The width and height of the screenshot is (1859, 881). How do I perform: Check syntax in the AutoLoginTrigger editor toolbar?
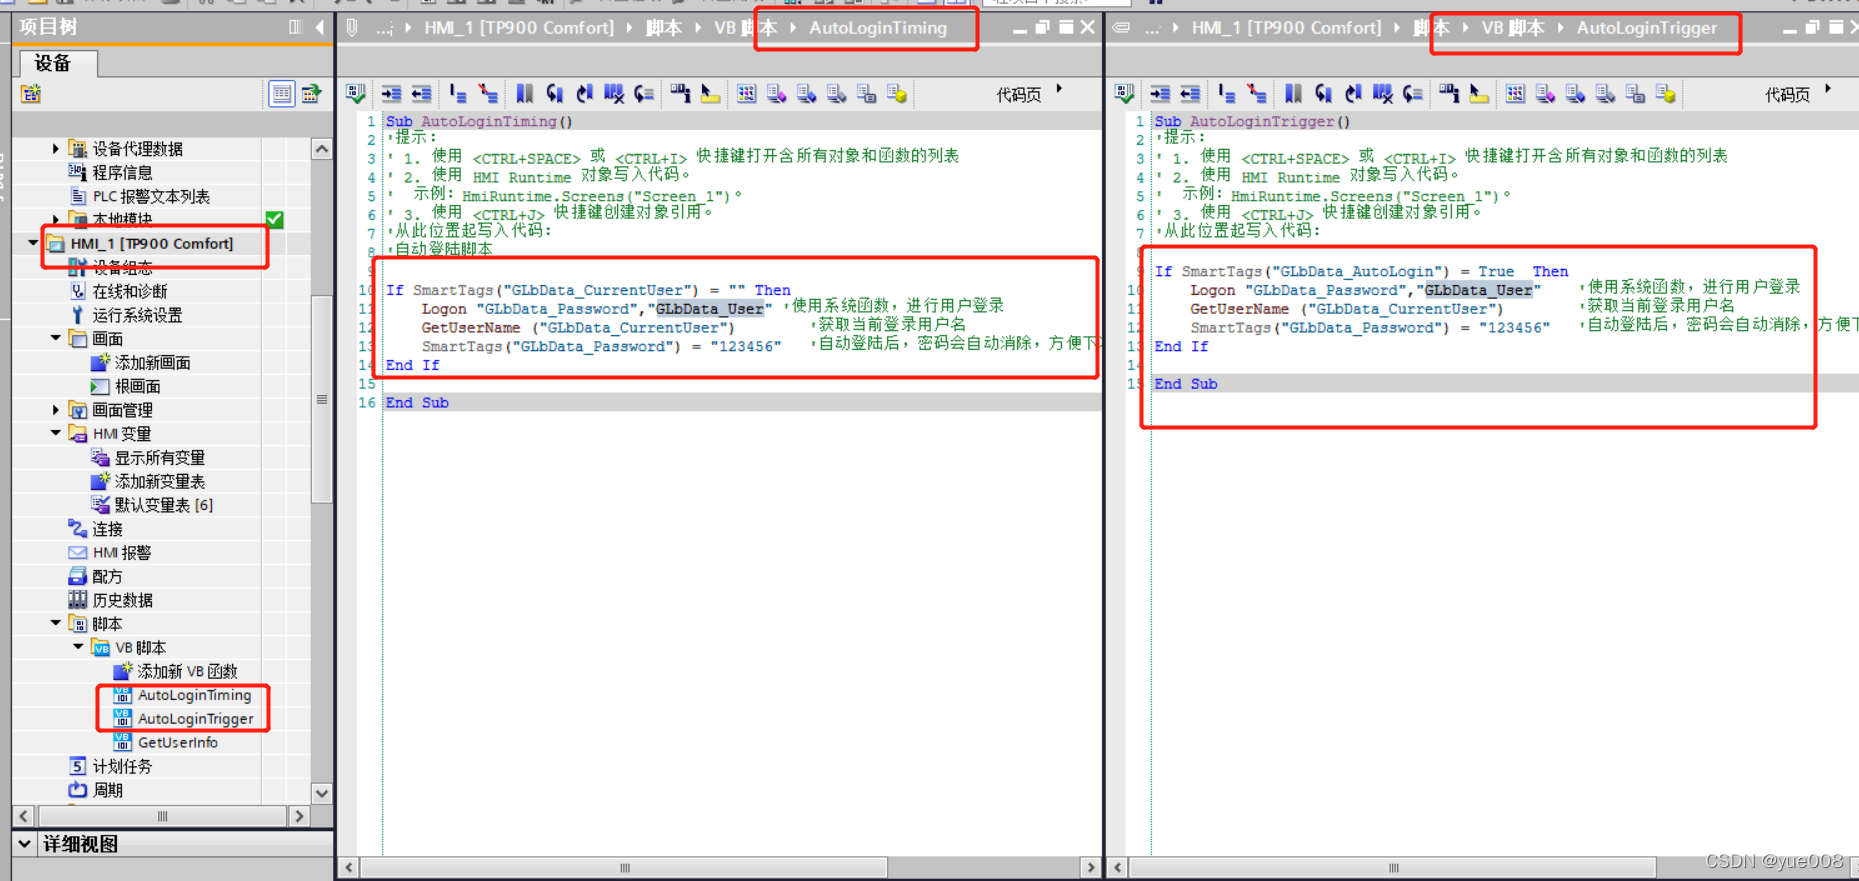pyautogui.click(x=1125, y=94)
